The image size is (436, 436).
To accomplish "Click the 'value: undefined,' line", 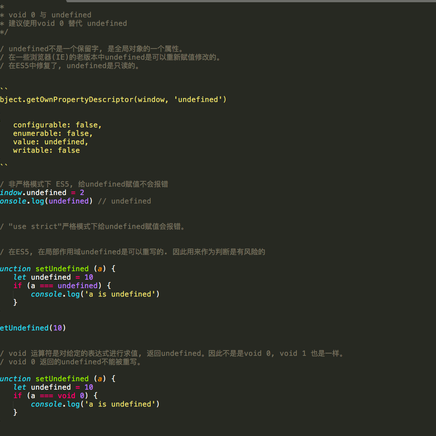I will tap(51, 142).
